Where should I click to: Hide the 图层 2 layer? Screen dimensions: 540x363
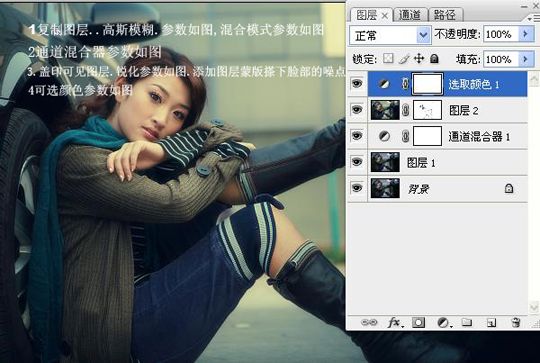357,110
